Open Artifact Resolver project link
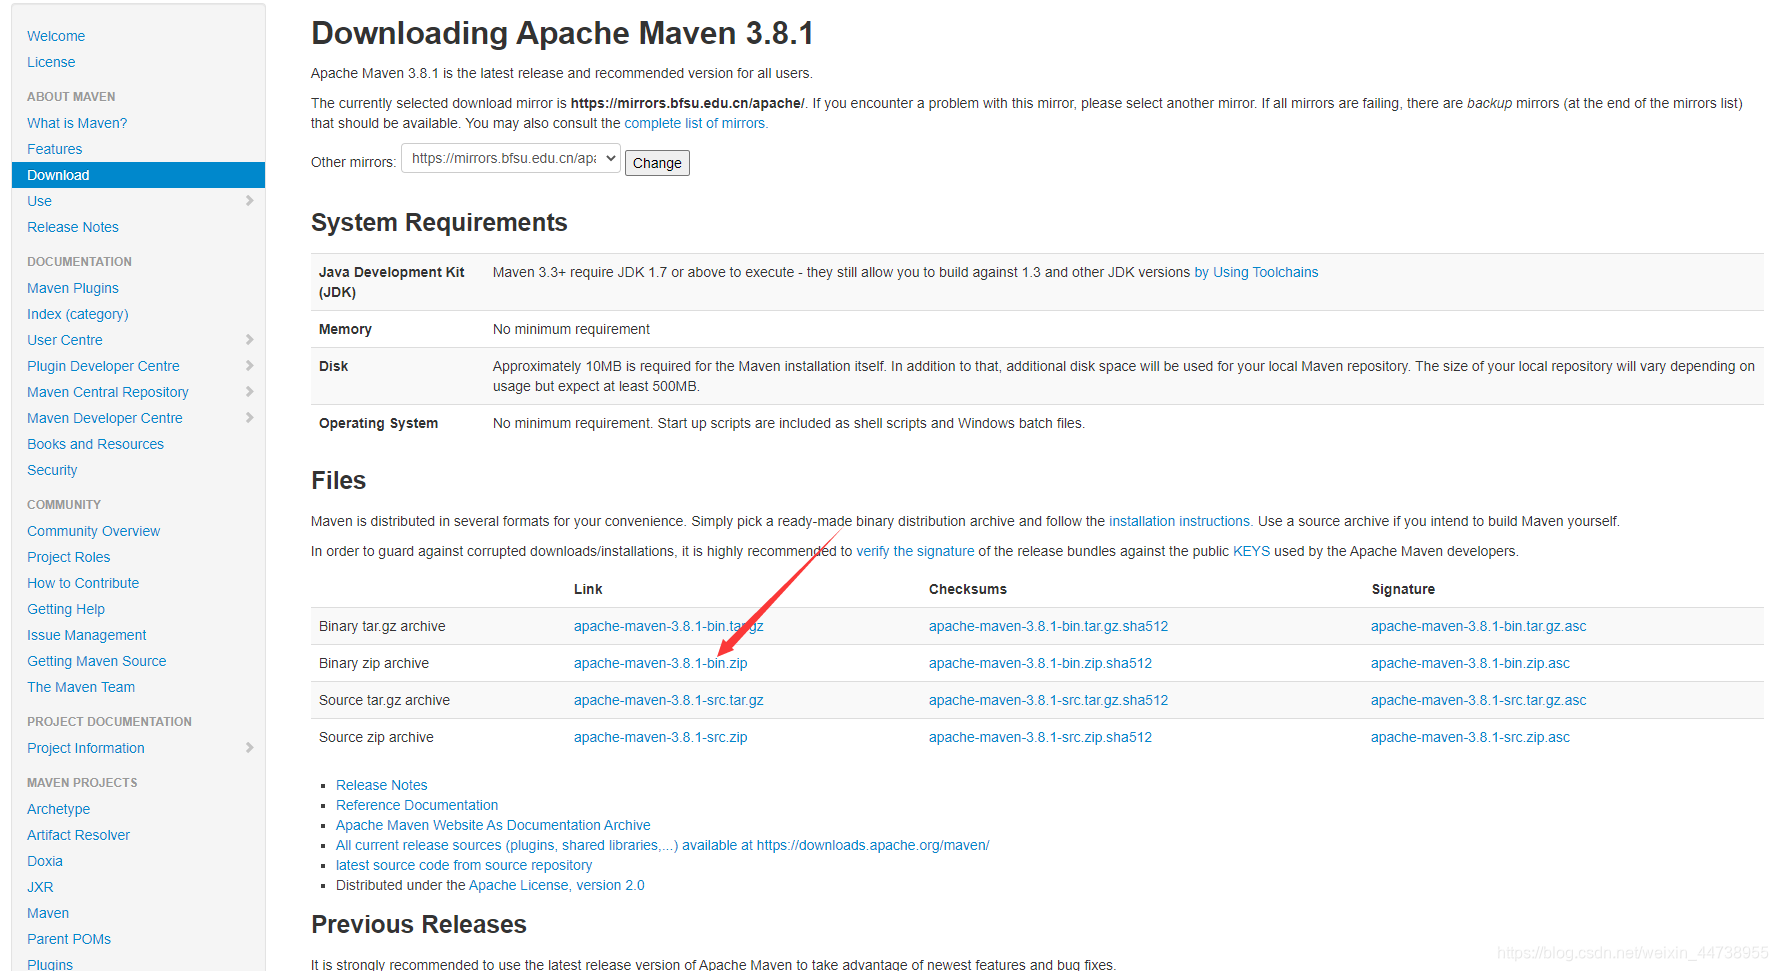1778x971 pixels. (79, 835)
